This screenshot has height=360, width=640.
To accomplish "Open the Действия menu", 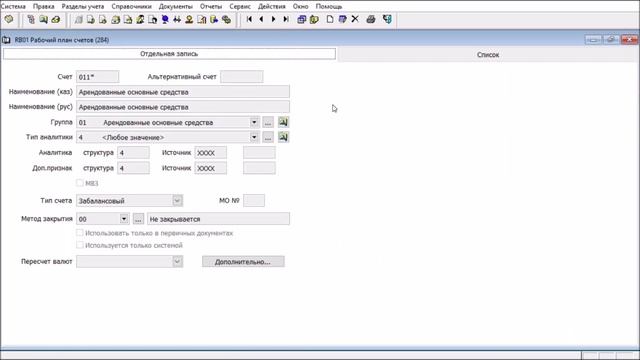I will click(x=272, y=6).
